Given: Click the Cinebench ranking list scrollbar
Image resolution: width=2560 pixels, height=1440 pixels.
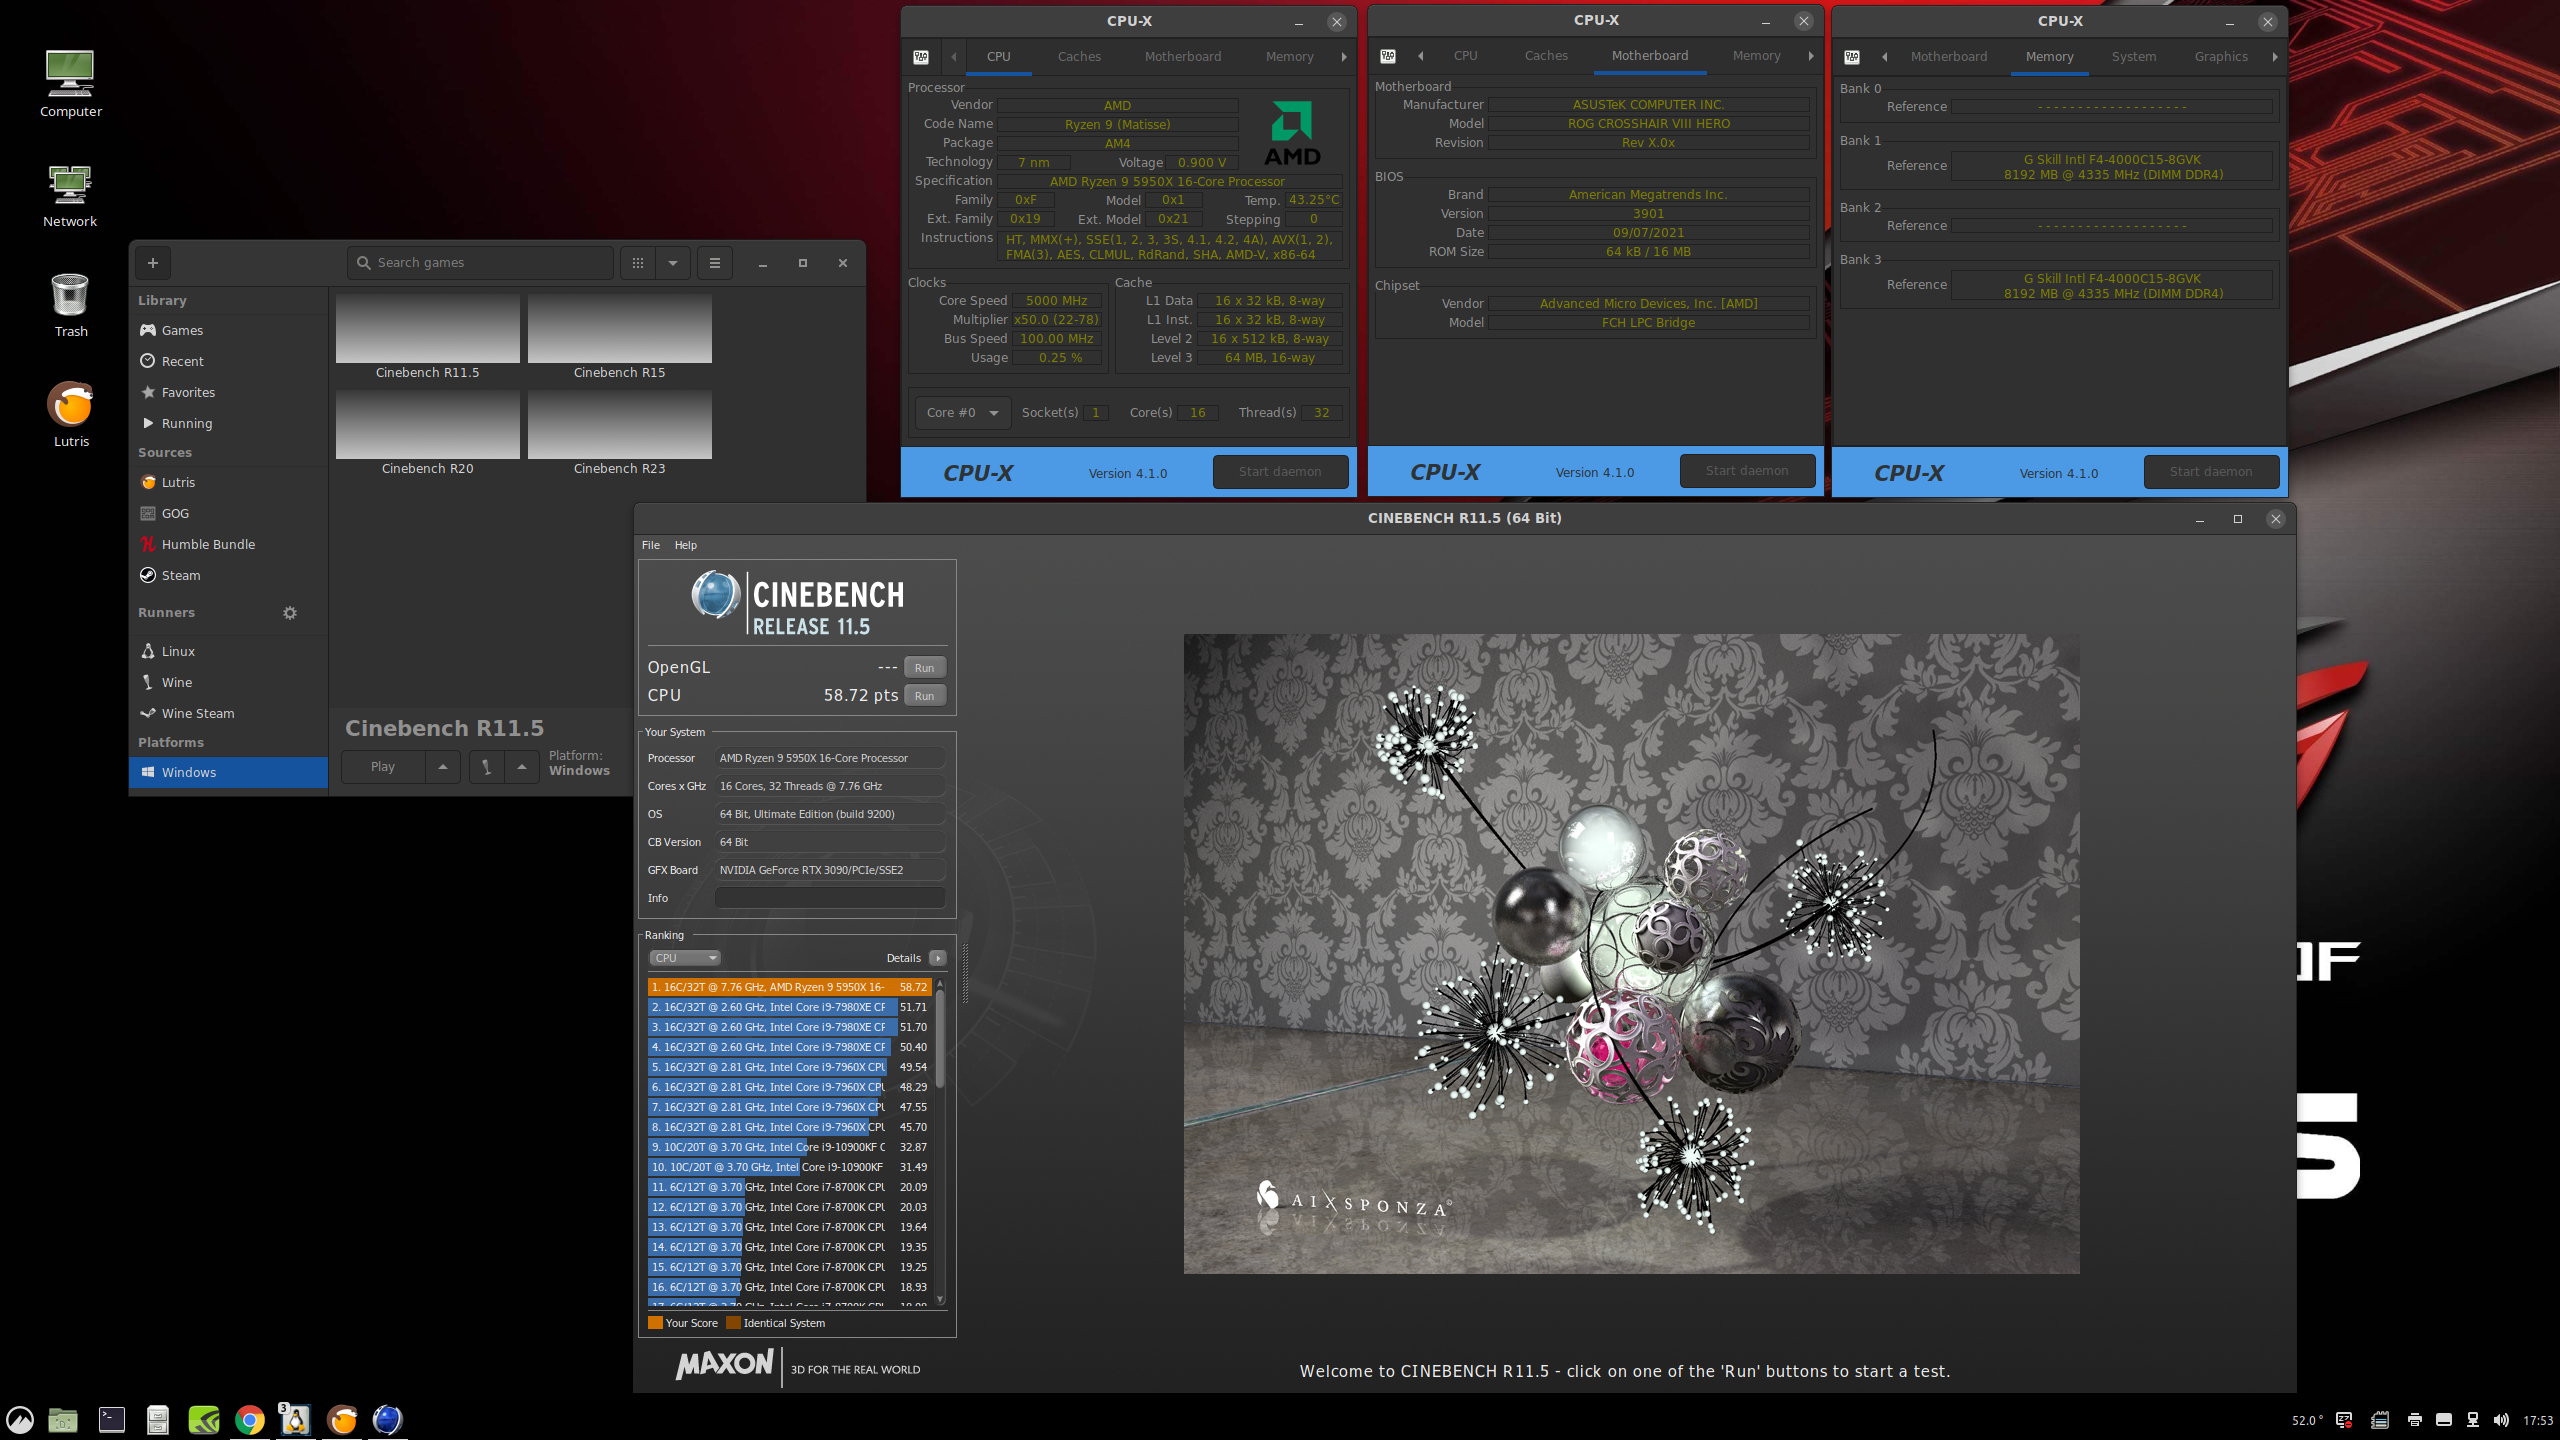Looking at the screenshot, I should 940,1040.
